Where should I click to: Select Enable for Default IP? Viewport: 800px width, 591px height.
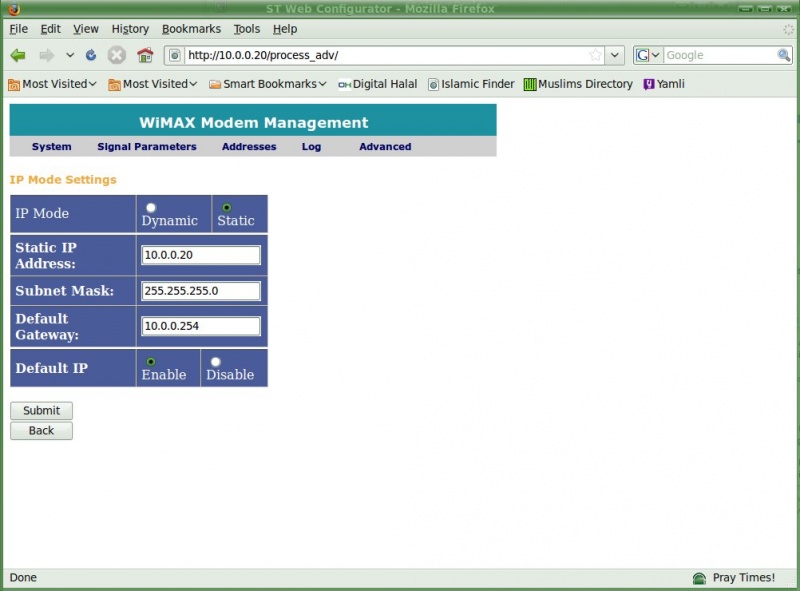pos(151,362)
